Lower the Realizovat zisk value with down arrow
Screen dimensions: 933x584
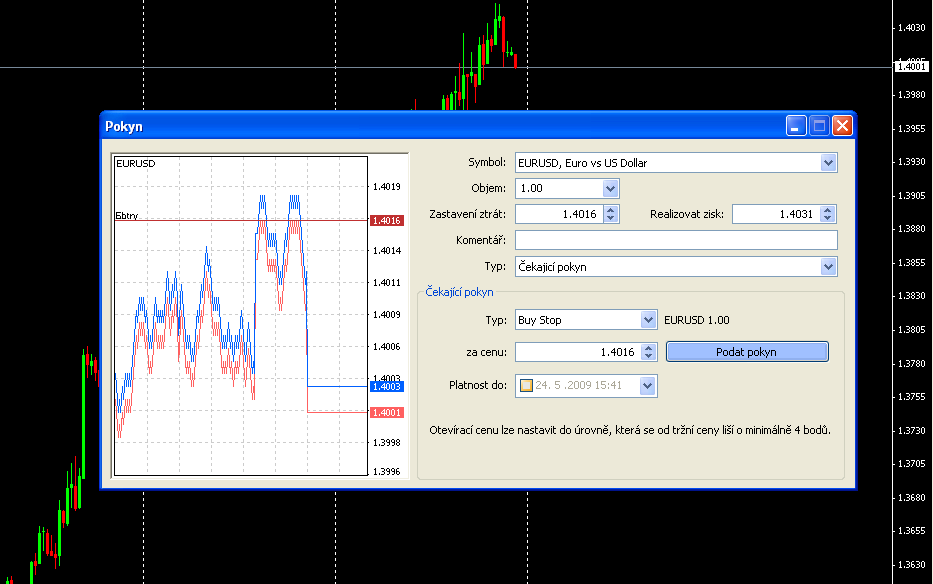tap(827, 218)
